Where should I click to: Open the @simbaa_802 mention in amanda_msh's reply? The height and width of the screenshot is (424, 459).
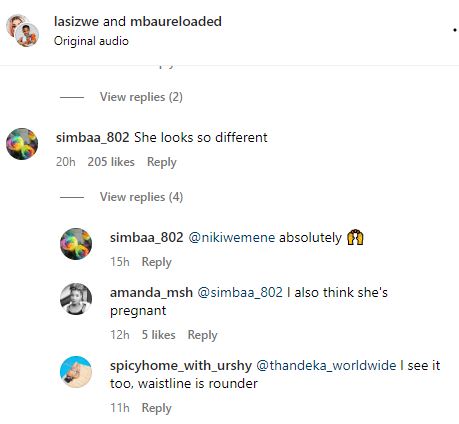[x=240, y=292]
